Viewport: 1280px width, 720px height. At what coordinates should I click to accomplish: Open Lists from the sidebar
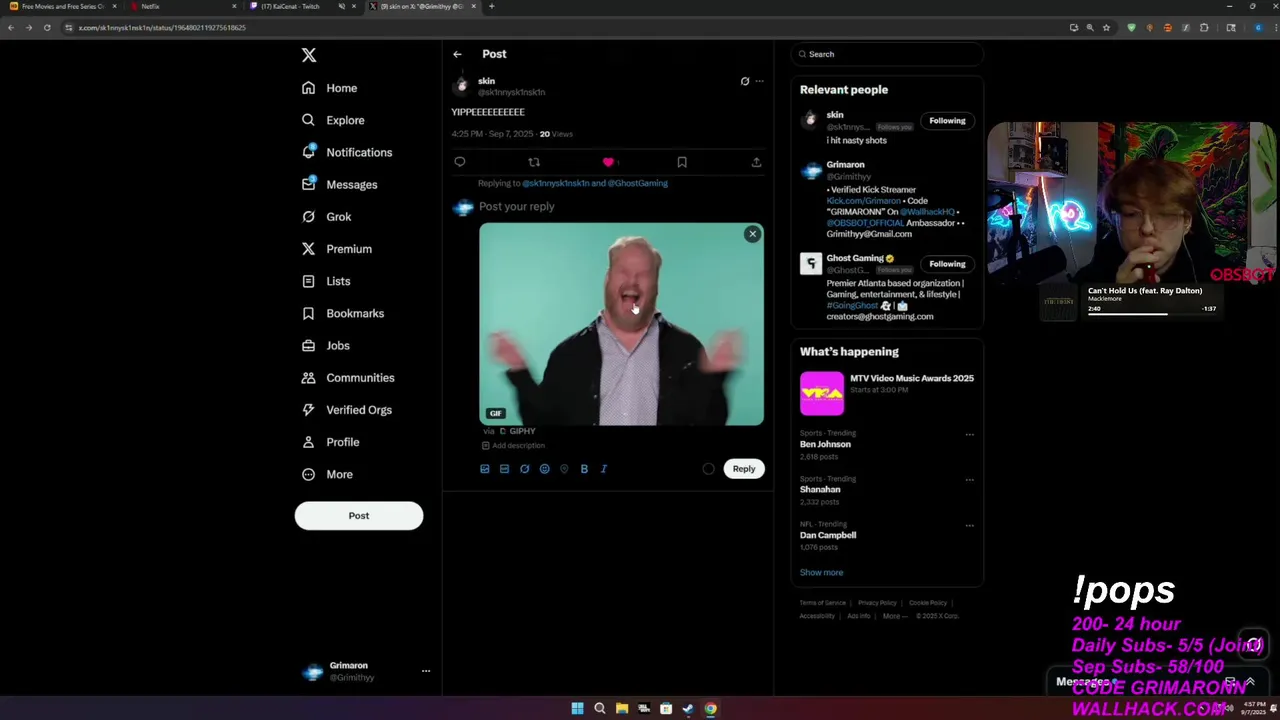[326, 281]
